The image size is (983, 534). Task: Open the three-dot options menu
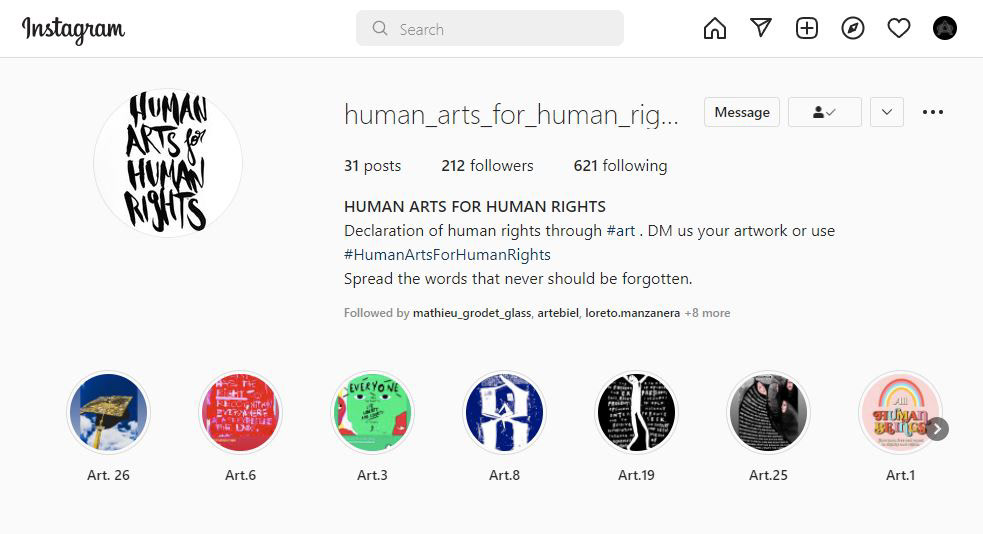click(x=933, y=112)
